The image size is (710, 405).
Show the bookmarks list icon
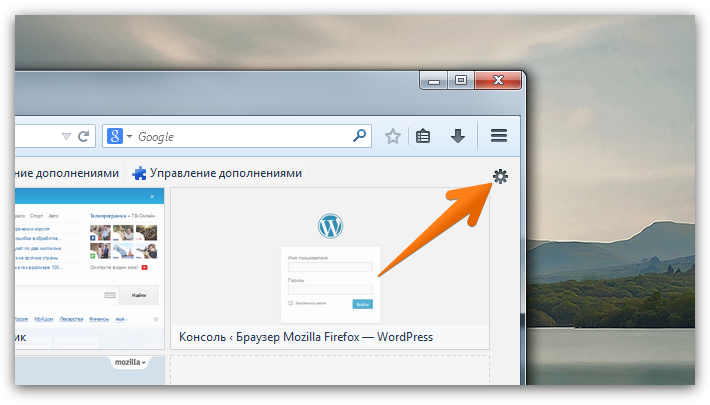(422, 136)
